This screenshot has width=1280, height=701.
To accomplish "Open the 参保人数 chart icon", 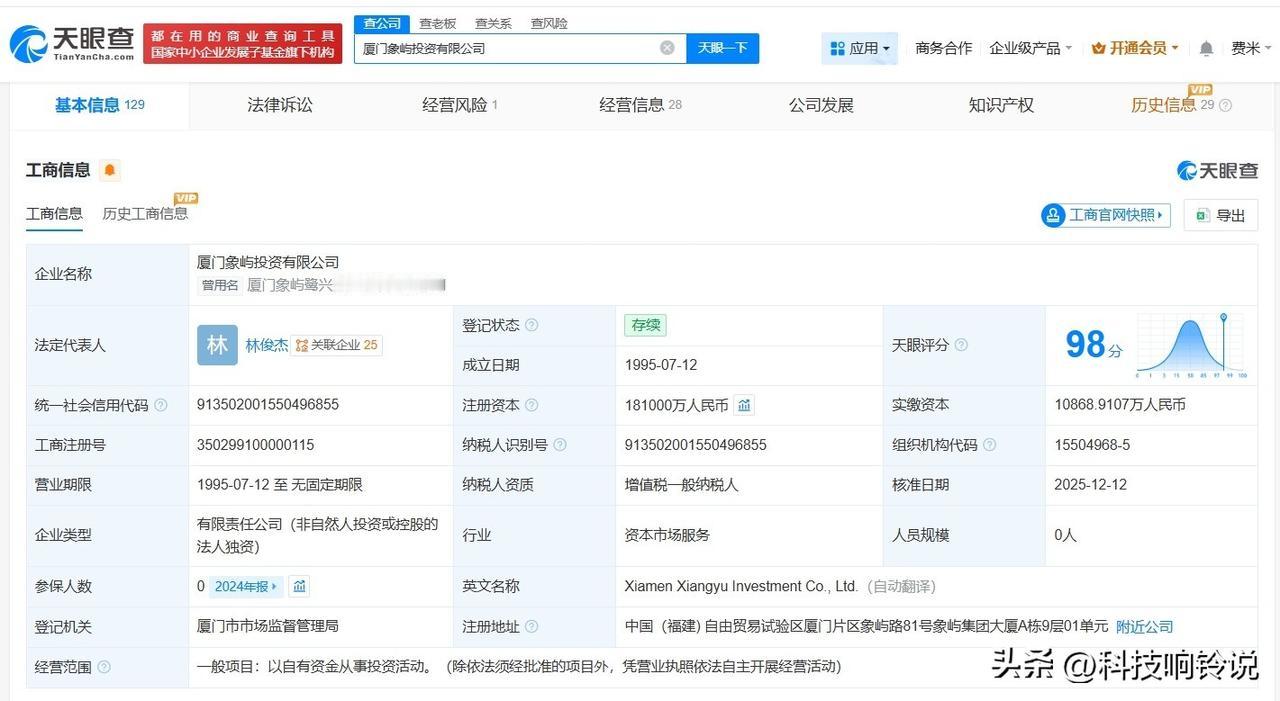I will click(x=299, y=586).
